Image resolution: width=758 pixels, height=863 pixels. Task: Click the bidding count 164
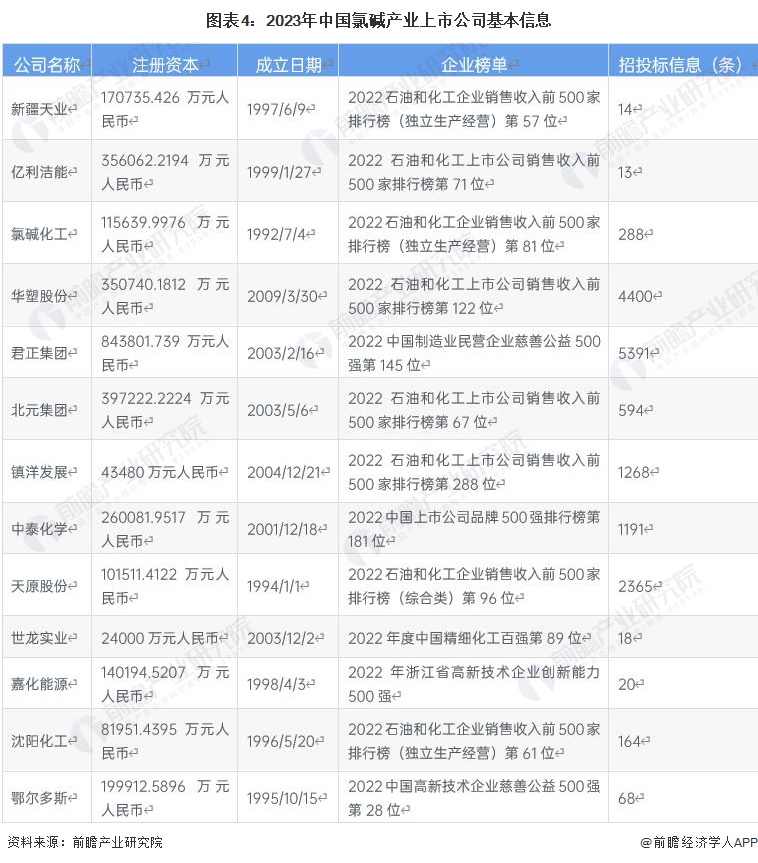click(x=630, y=741)
